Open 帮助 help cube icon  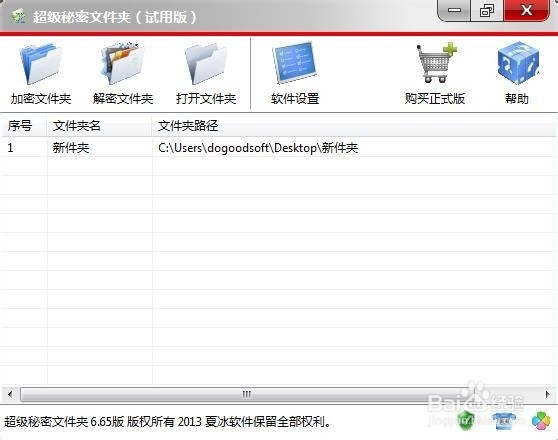click(x=518, y=63)
